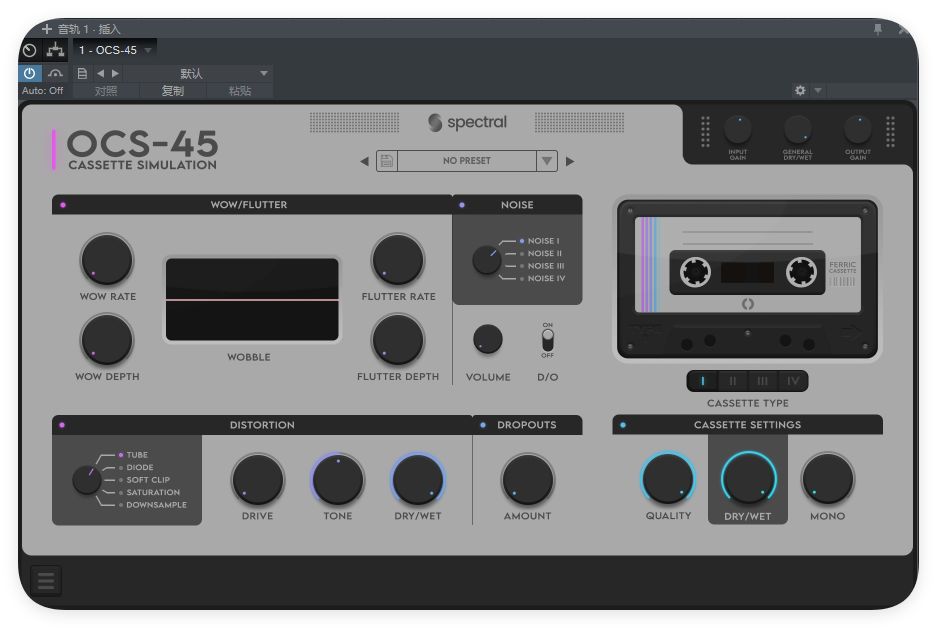Viewport: 937px width, 628px height.
Task: Click the Input Gain knob
Action: click(738, 130)
